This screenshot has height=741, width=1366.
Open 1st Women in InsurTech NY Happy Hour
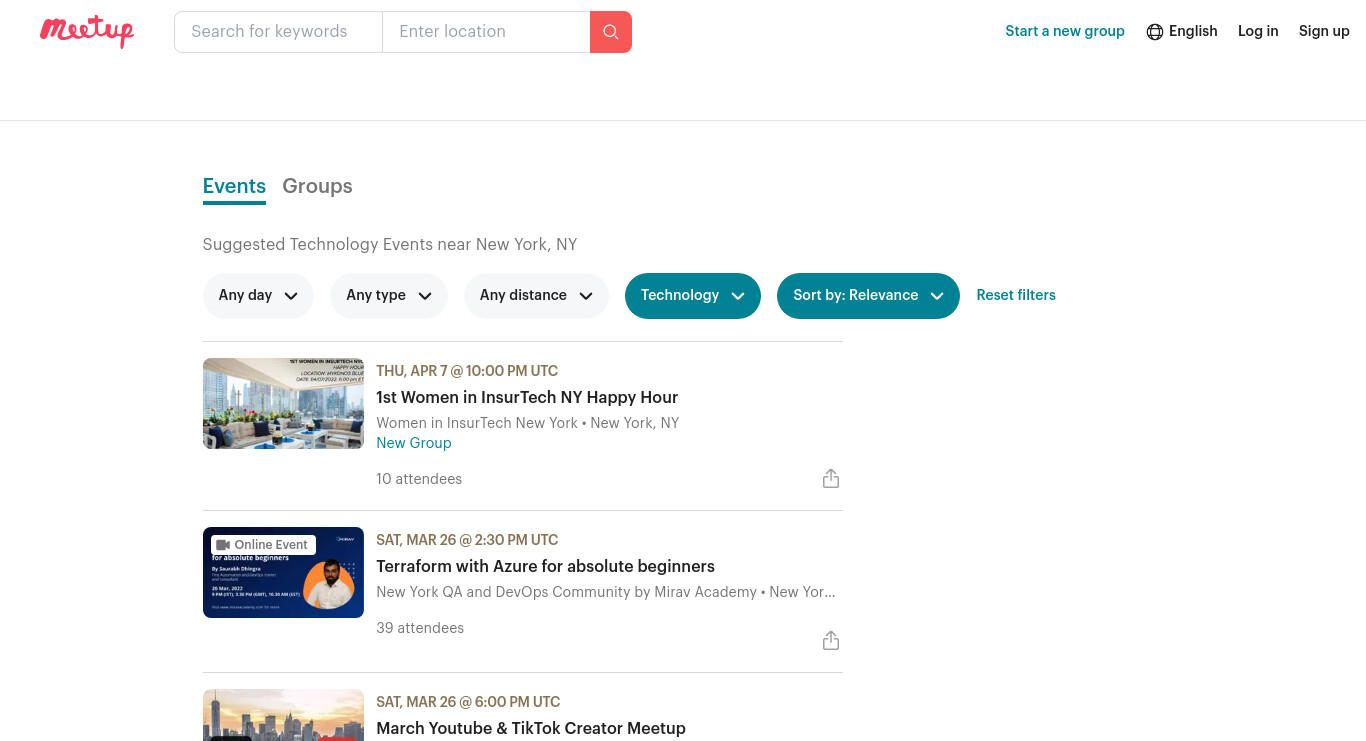click(x=527, y=397)
